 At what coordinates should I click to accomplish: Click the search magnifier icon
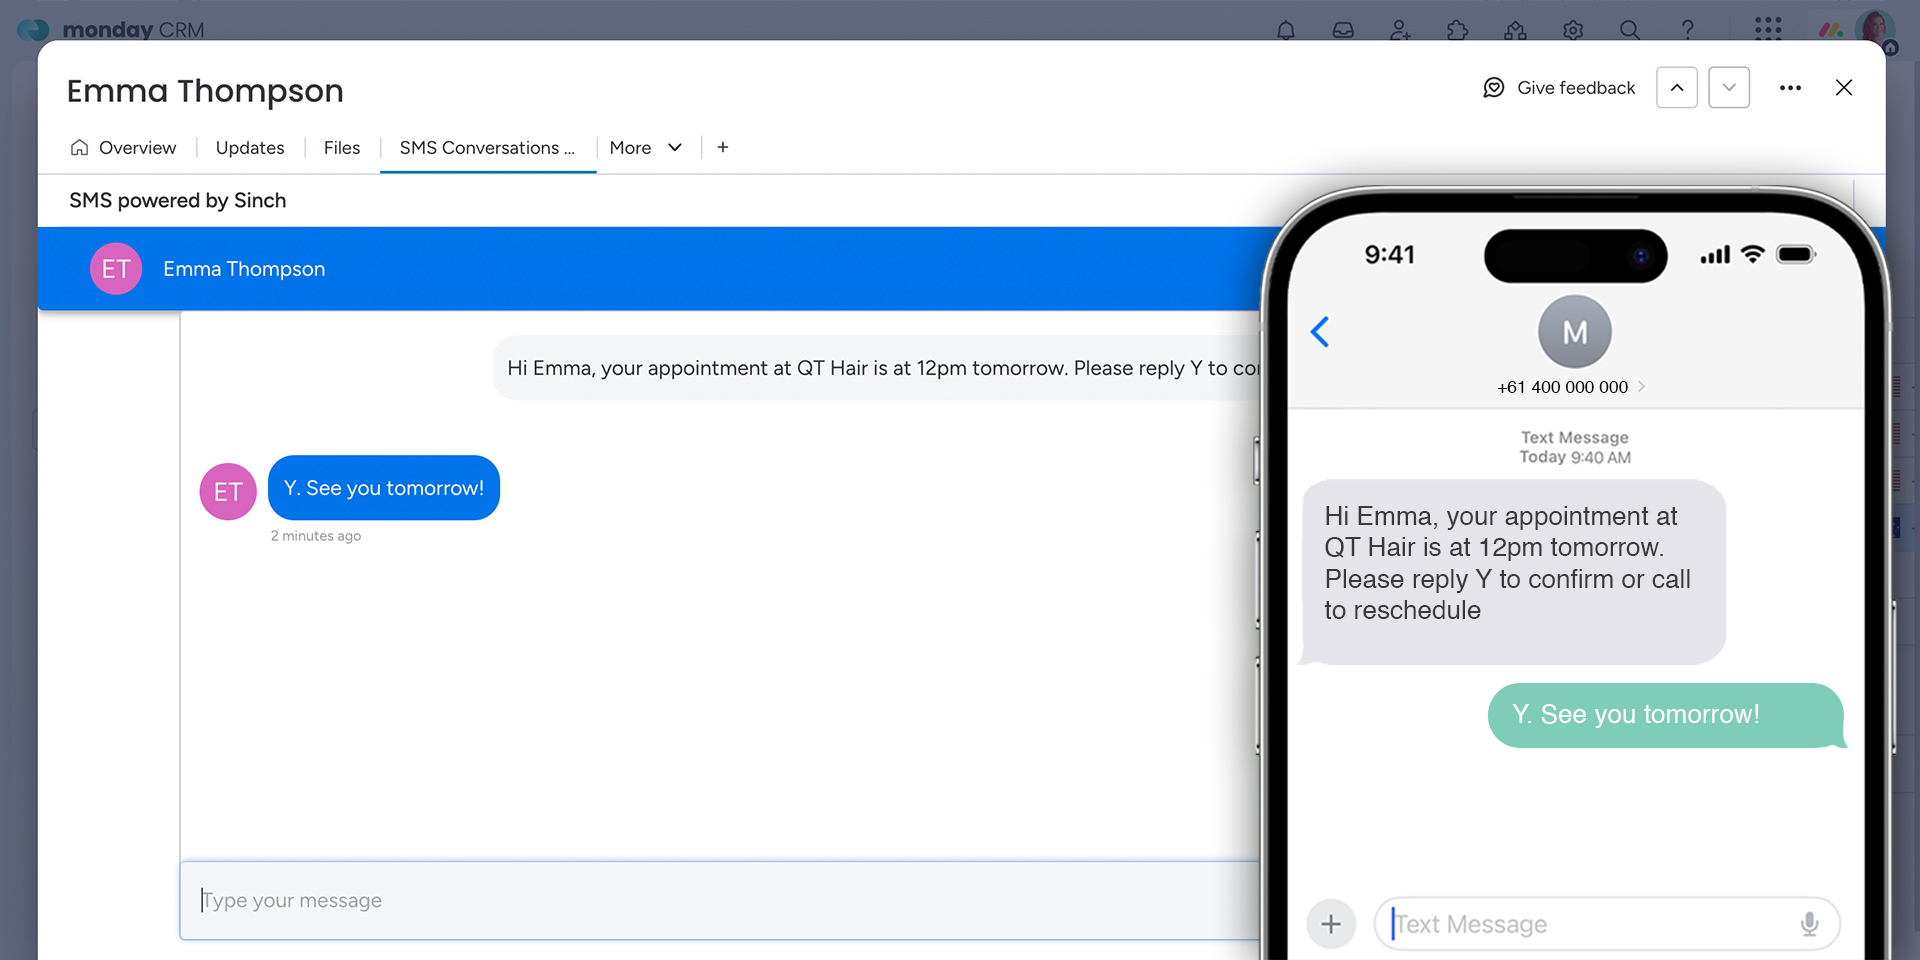[1630, 30]
